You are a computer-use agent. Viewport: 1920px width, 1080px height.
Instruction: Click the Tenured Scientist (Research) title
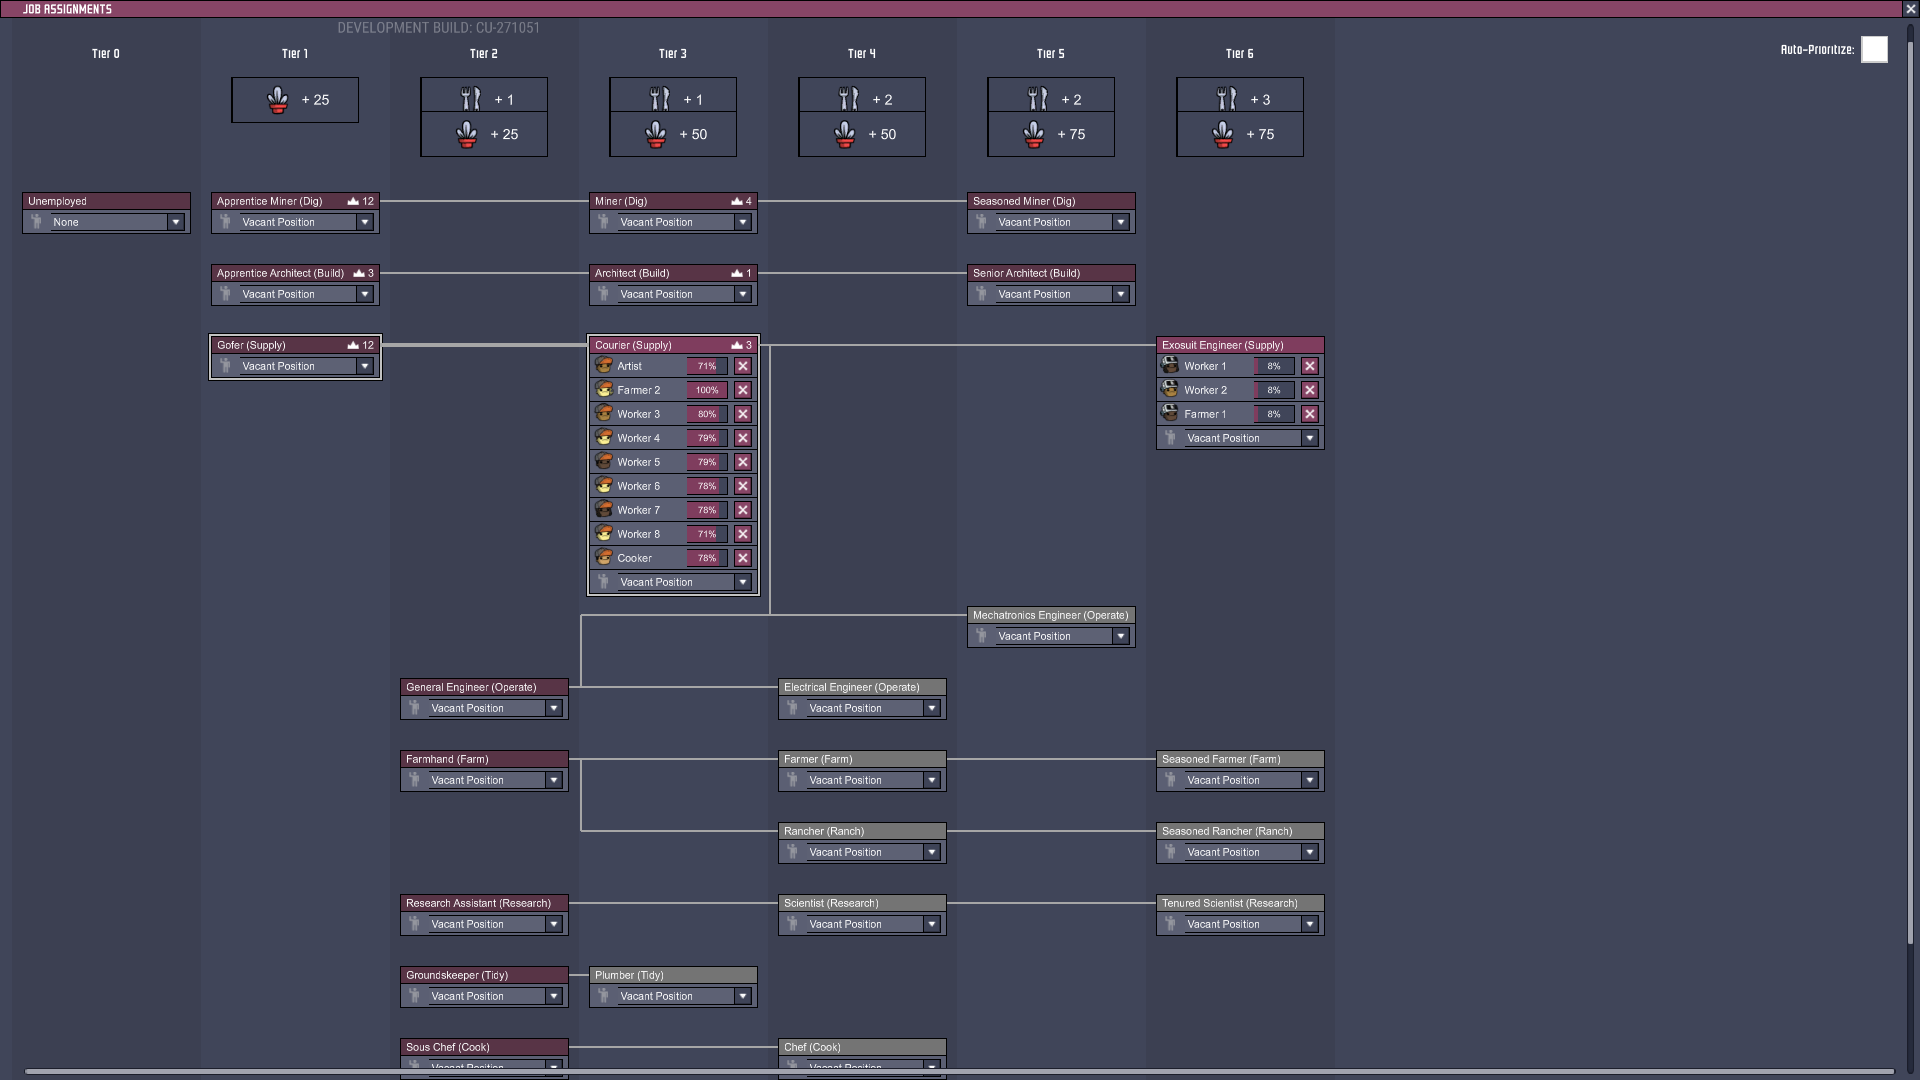click(x=1229, y=903)
